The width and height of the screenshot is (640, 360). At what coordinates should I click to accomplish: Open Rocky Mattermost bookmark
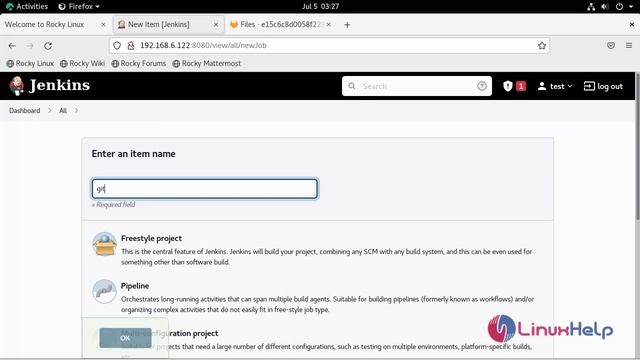pos(207,64)
